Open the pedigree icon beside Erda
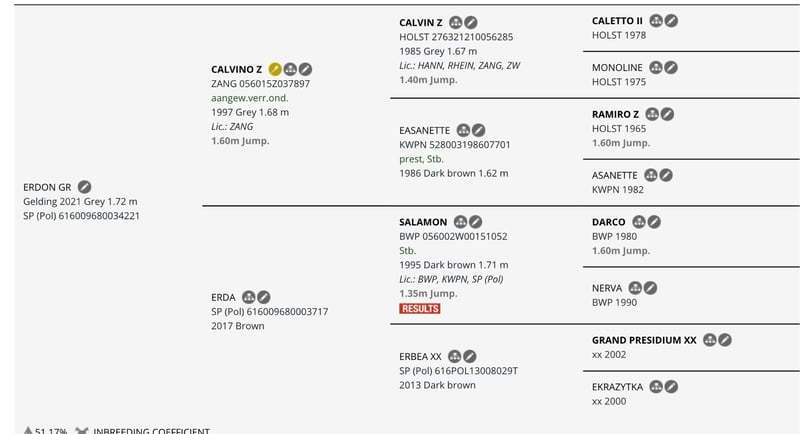Screen dimensions: 800x434 click(x=248, y=297)
